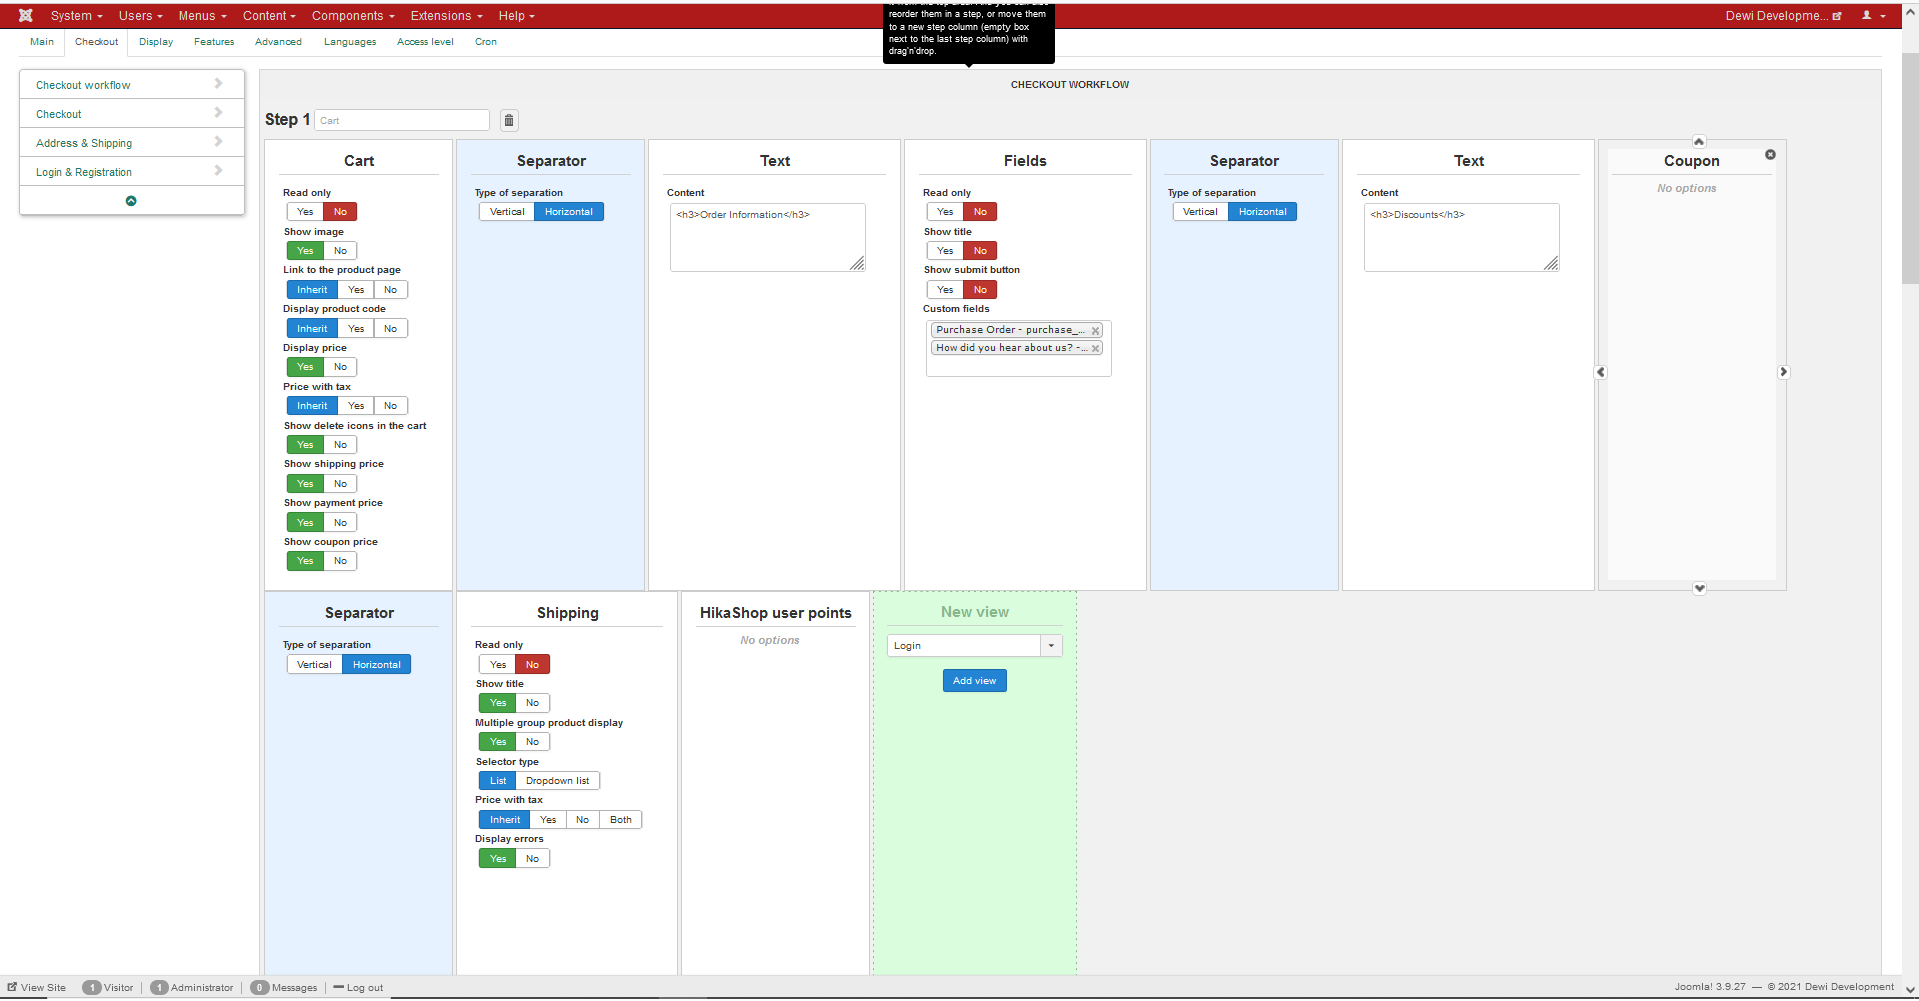Select Address & Shipping in the sidebar

[84, 143]
